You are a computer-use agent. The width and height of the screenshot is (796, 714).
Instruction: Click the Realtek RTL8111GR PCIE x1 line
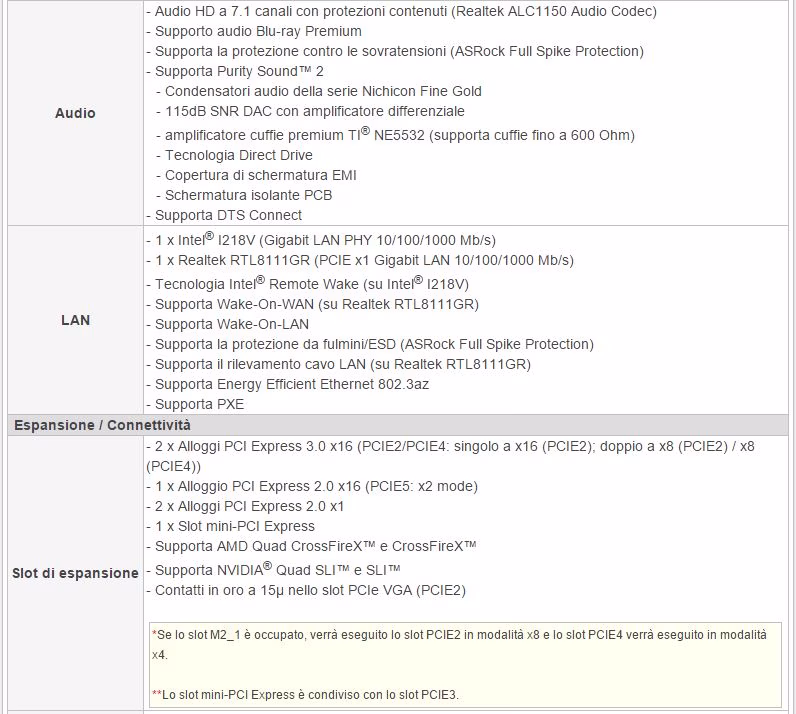pyautogui.click(x=360, y=261)
